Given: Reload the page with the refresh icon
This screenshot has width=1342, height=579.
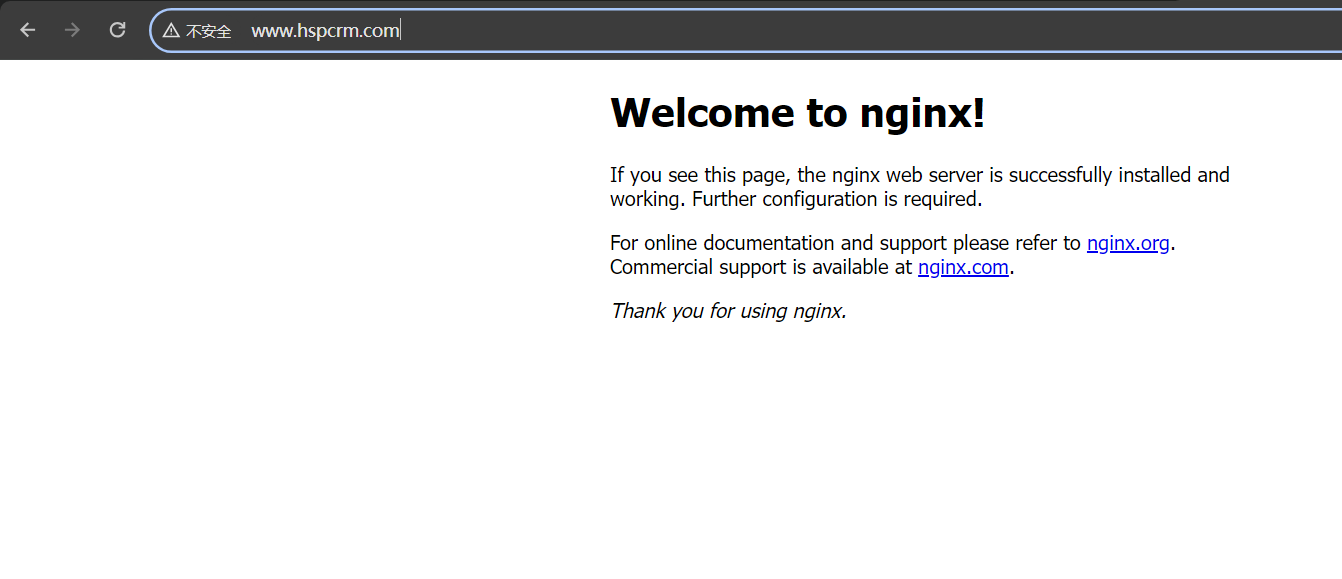Looking at the screenshot, I should (118, 30).
